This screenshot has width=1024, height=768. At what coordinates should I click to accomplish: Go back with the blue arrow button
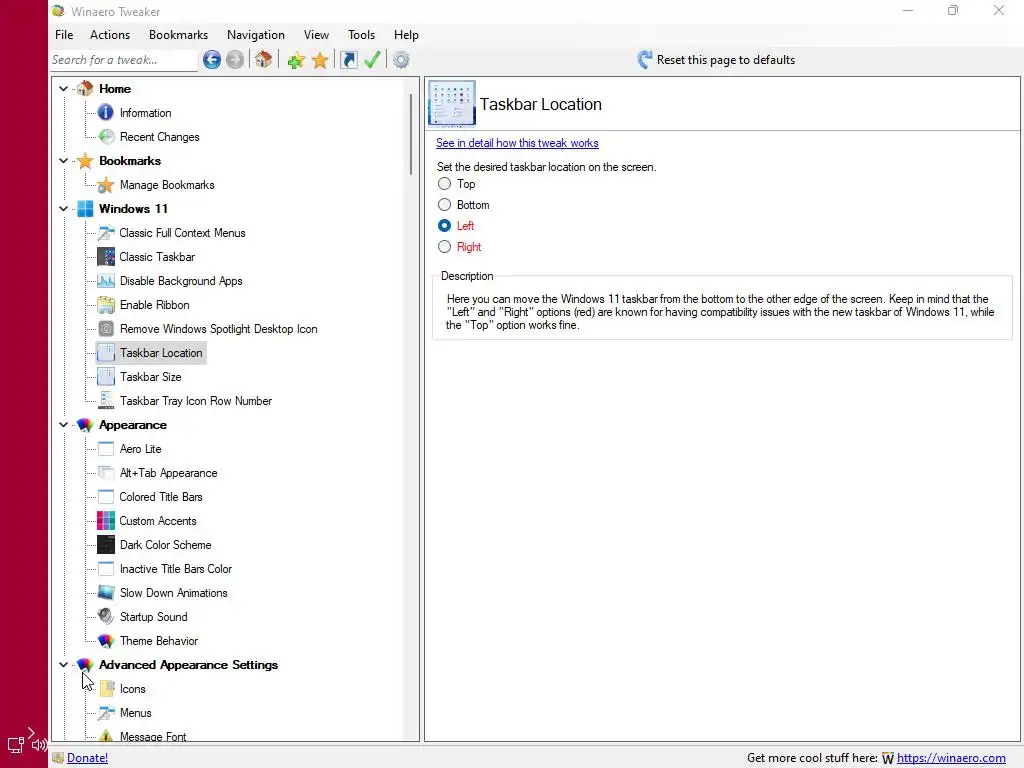[211, 60]
